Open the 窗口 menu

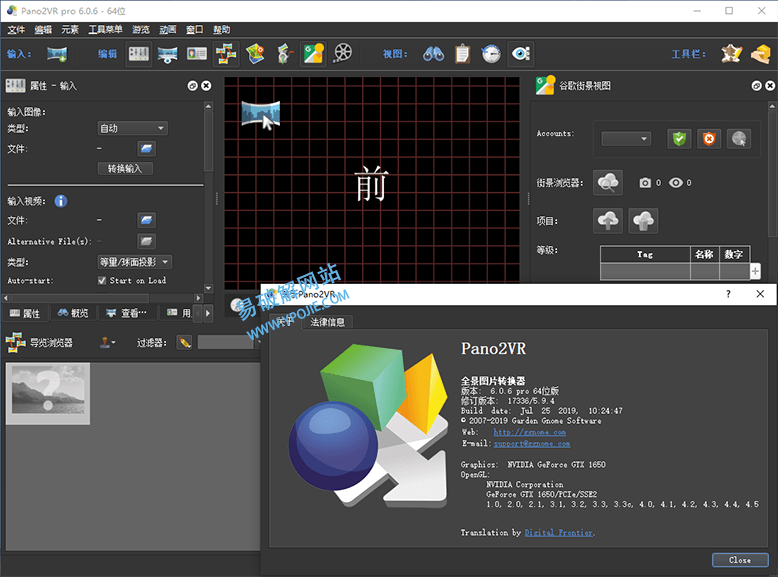194,30
